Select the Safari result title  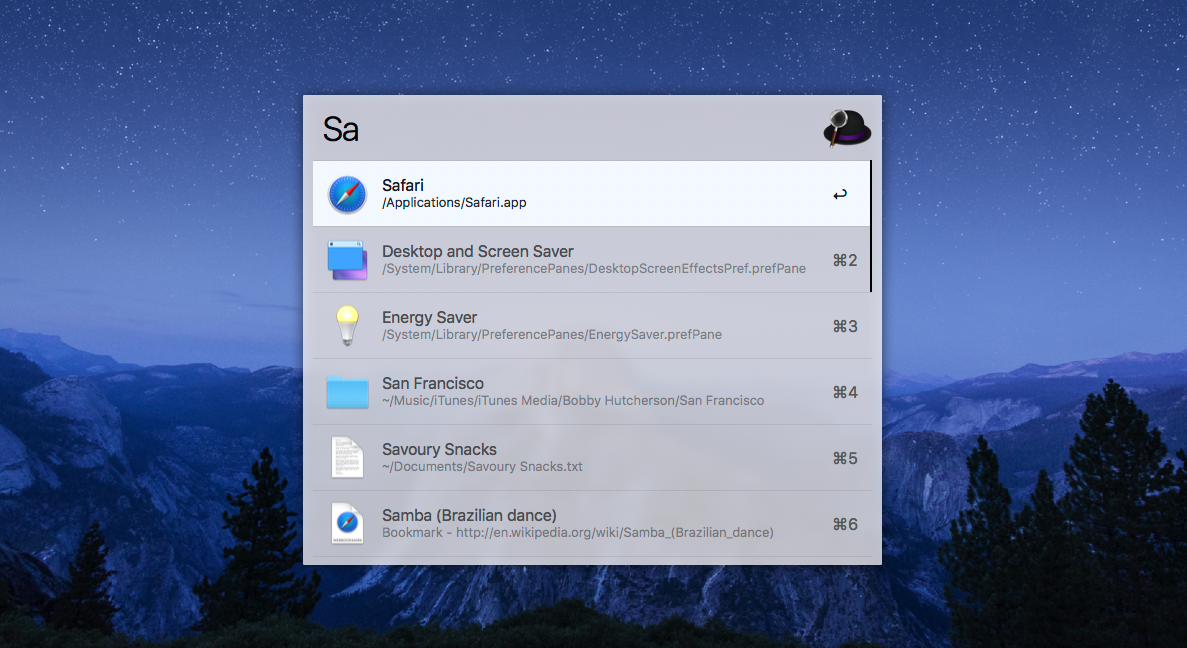[x=403, y=185]
